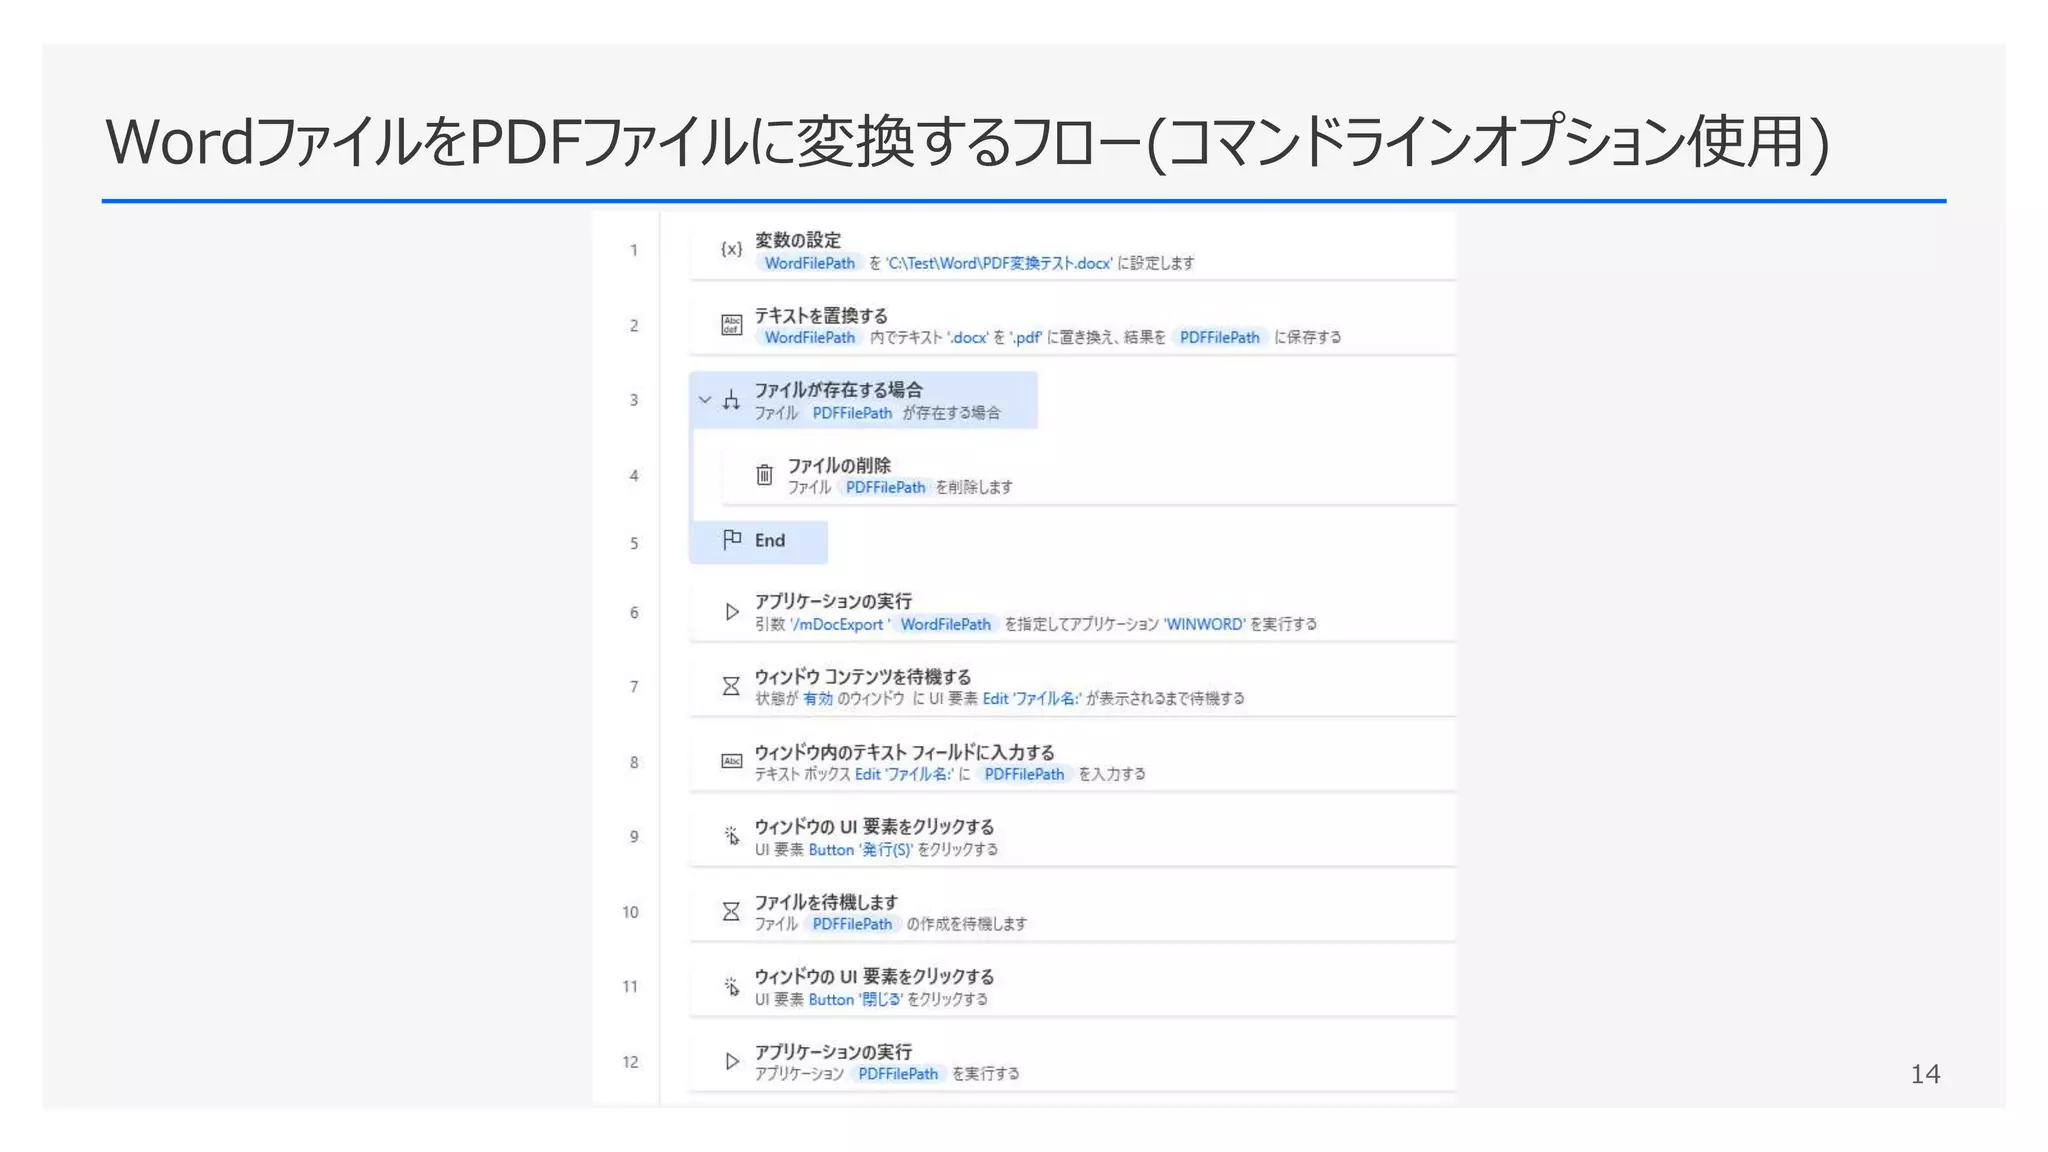Click Button '発行(S)' UI element link
The height and width of the screenshot is (1152, 2048).
(x=860, y=849)
